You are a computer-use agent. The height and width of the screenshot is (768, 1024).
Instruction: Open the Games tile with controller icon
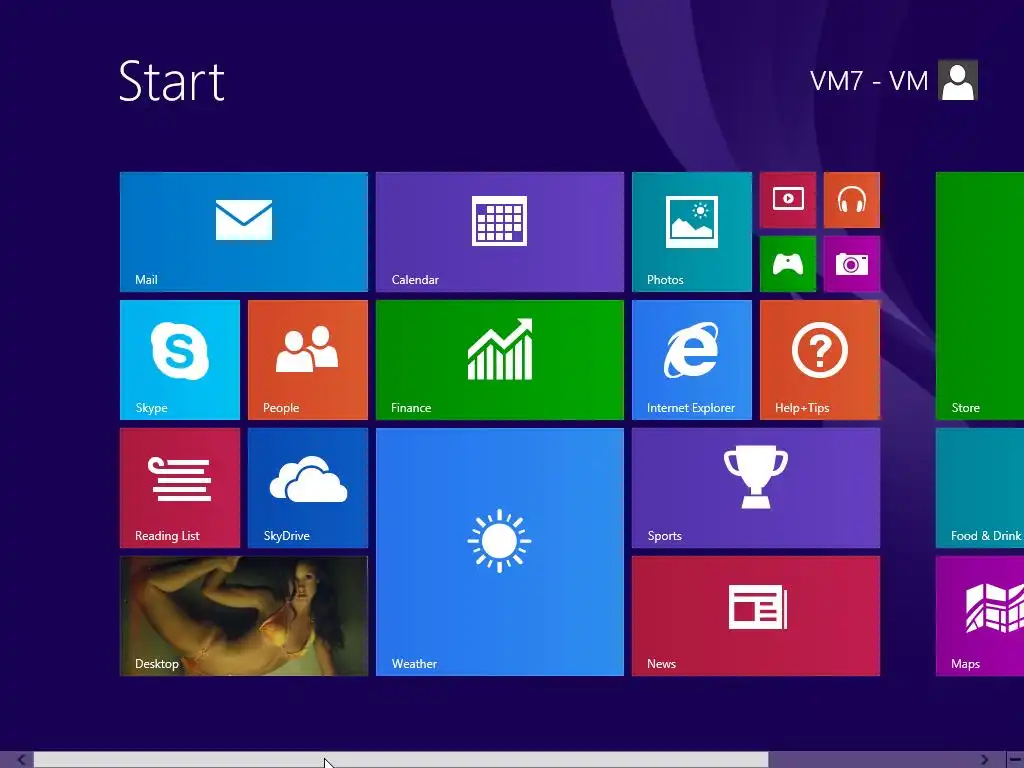(x=788, y=264)
